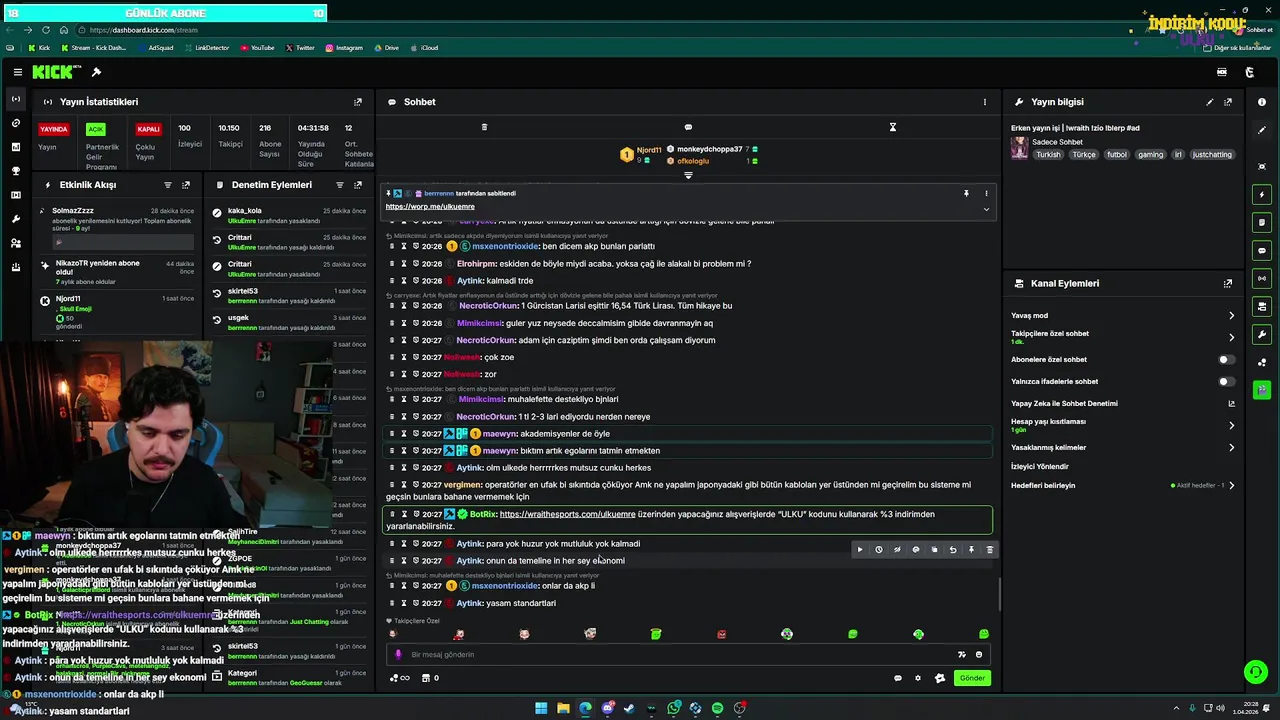The image size is (1280, 720).
Task: Open the hamburger menu beside Kick logo
Action: pyautogui.click(x=18, y=72)
